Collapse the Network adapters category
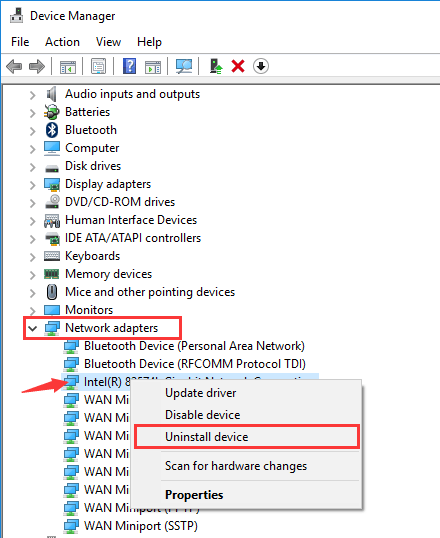 pyautogui.click(x=33, y=328)
